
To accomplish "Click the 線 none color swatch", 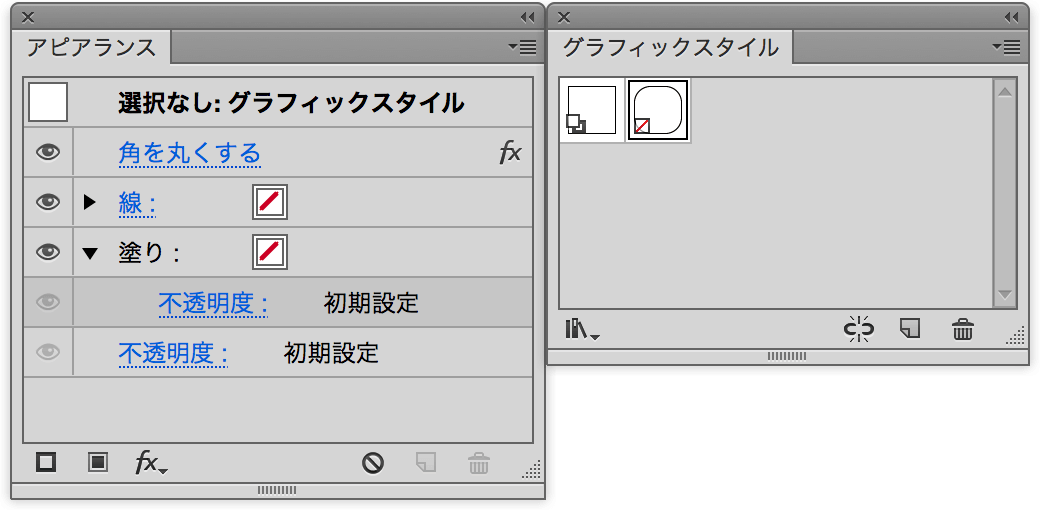I will [x=270, y=202].
